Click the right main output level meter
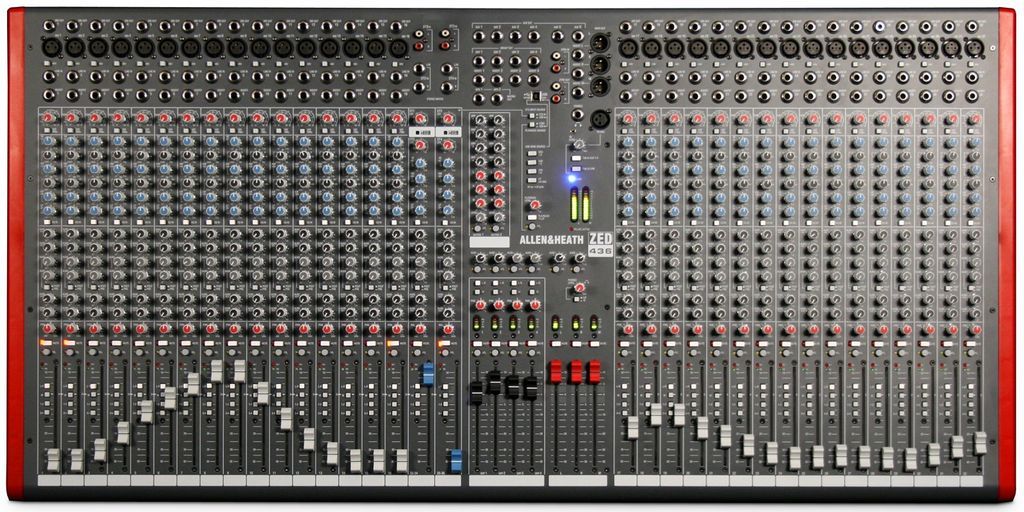This screenshot has height=512, width=1024. tap(585, 204)
